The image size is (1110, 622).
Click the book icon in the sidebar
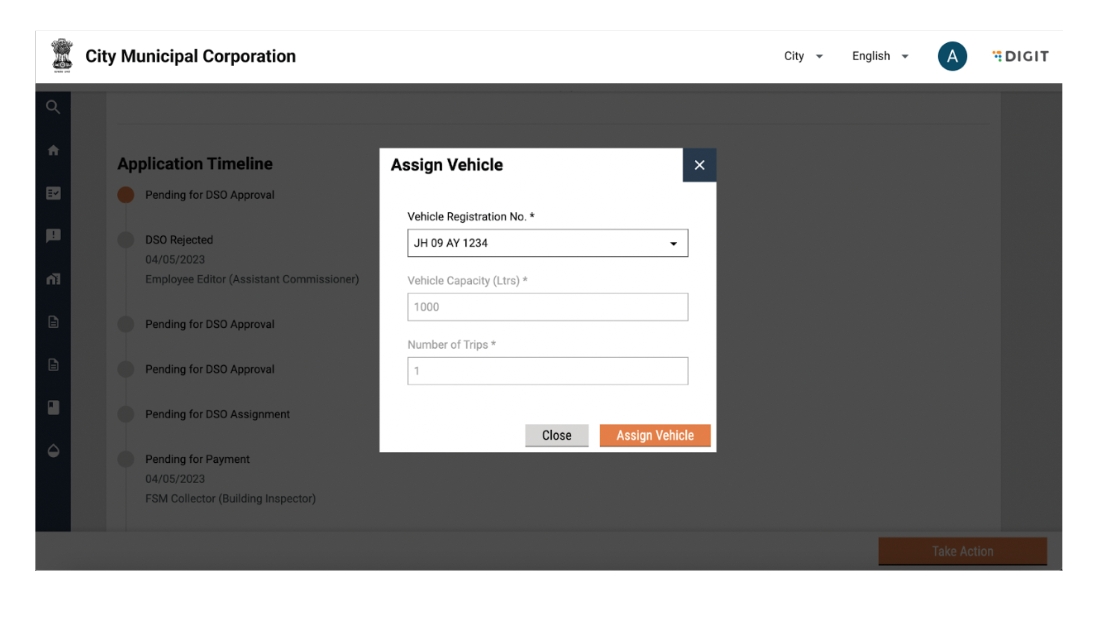[x=53, y=408]
